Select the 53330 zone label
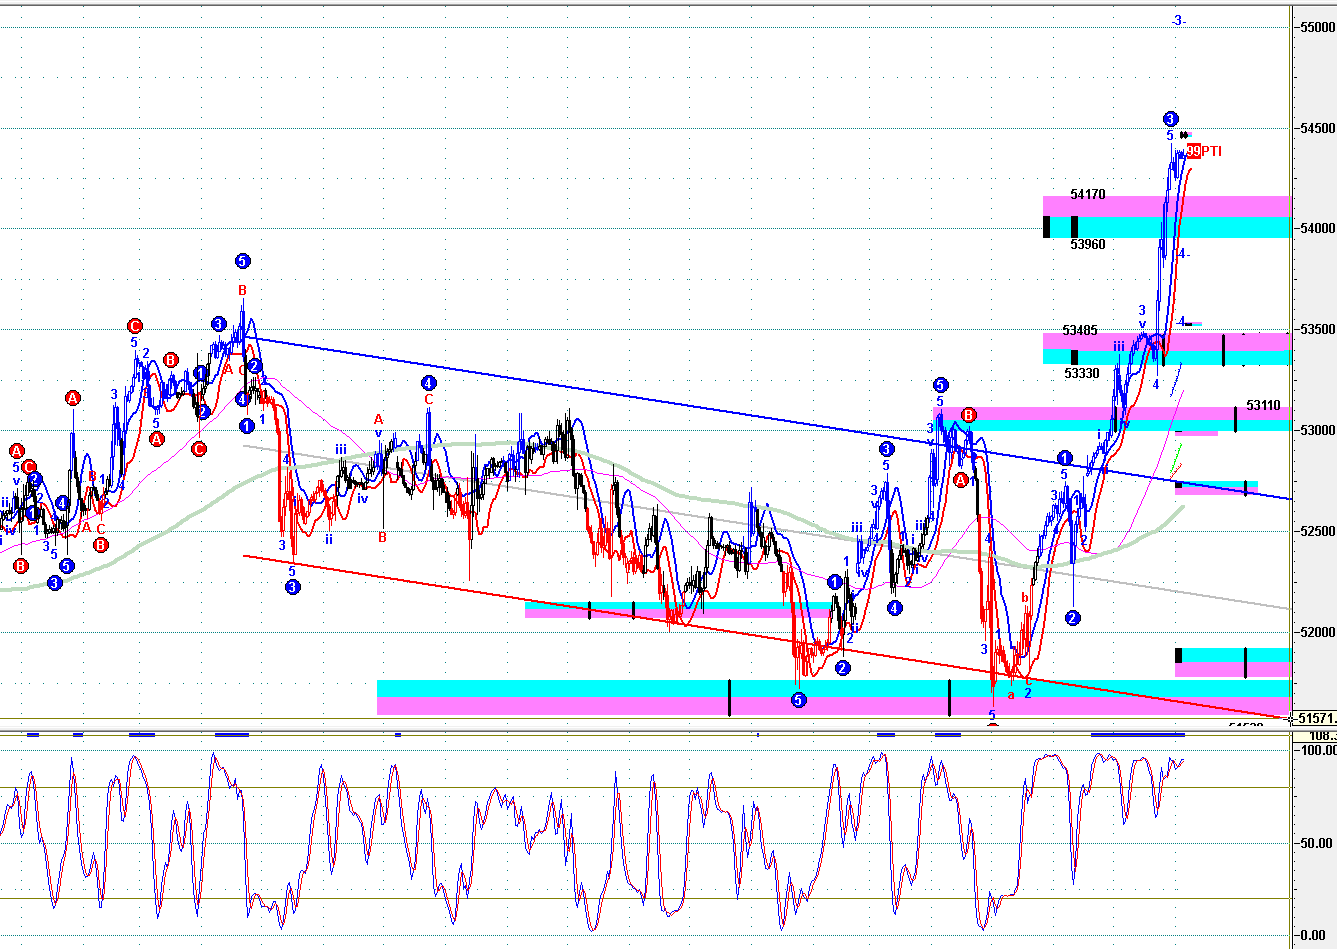The image size is (1337, 949). tap(1081, 373)
